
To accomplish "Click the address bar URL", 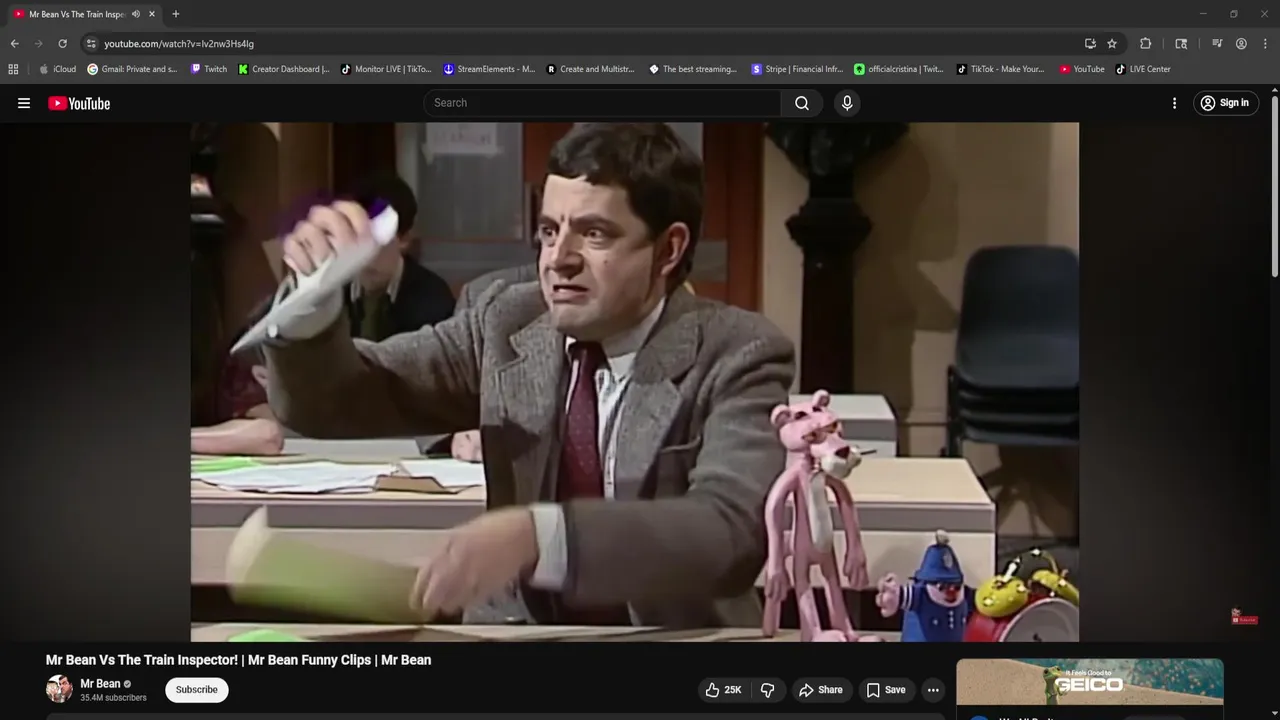I will click(x=179, y=44).
